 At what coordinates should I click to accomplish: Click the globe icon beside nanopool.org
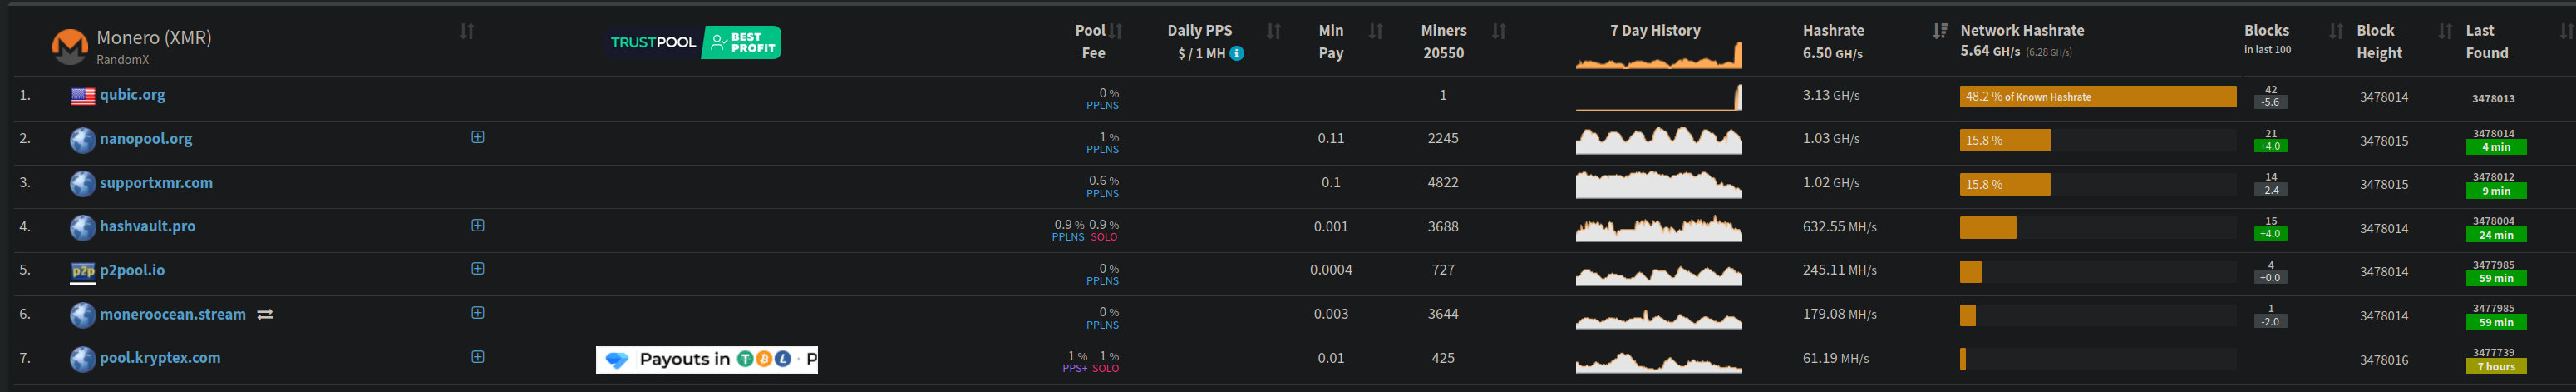pyautogui.click(x=83, y=140)
